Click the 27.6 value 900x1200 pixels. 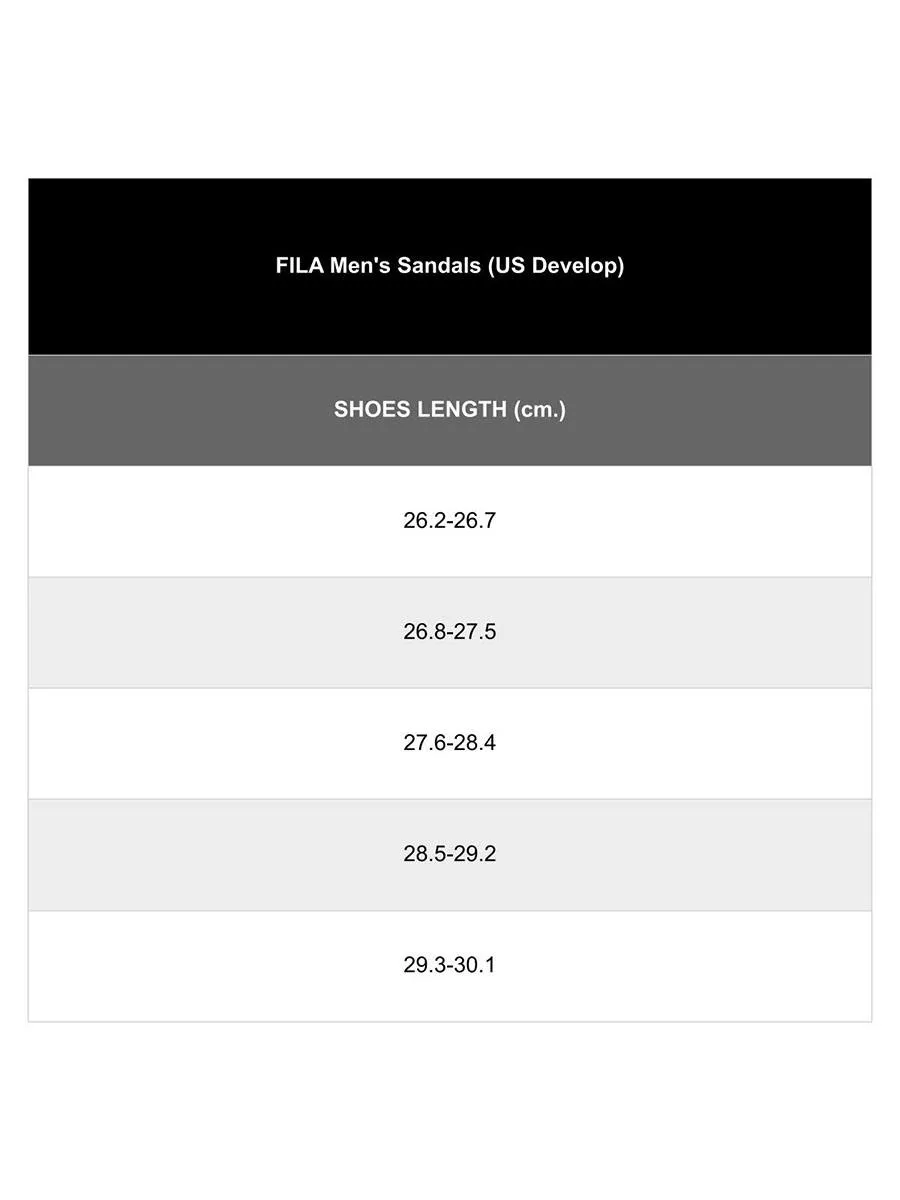tap(424, 743)
